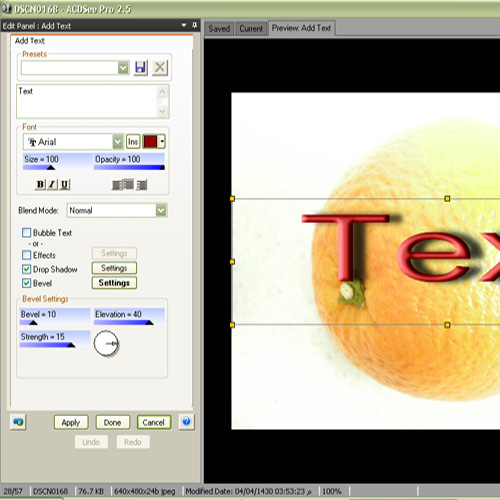
Task: Enable the Effects checkbox
Action: (x=26, y=255)
